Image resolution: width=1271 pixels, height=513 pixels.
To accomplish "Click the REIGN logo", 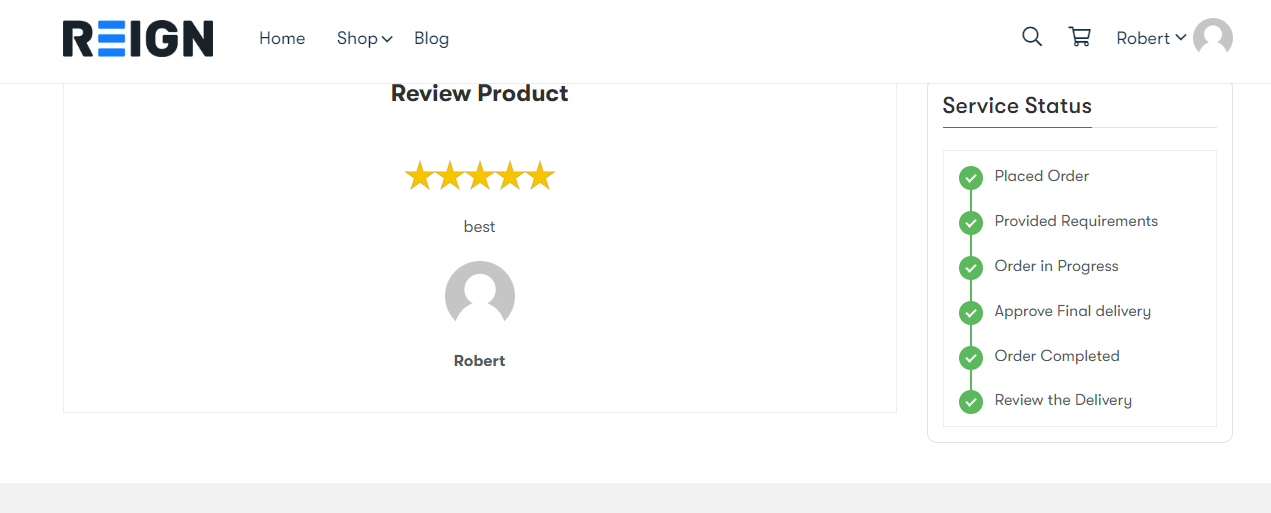I will [x=138, y=38].
